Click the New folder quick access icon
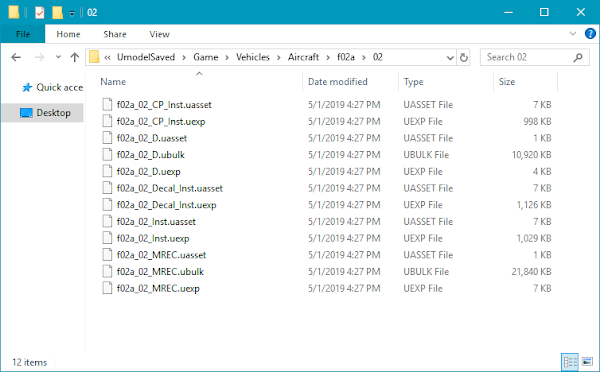Viewport: 600px width, 372px height. point(57,13)
